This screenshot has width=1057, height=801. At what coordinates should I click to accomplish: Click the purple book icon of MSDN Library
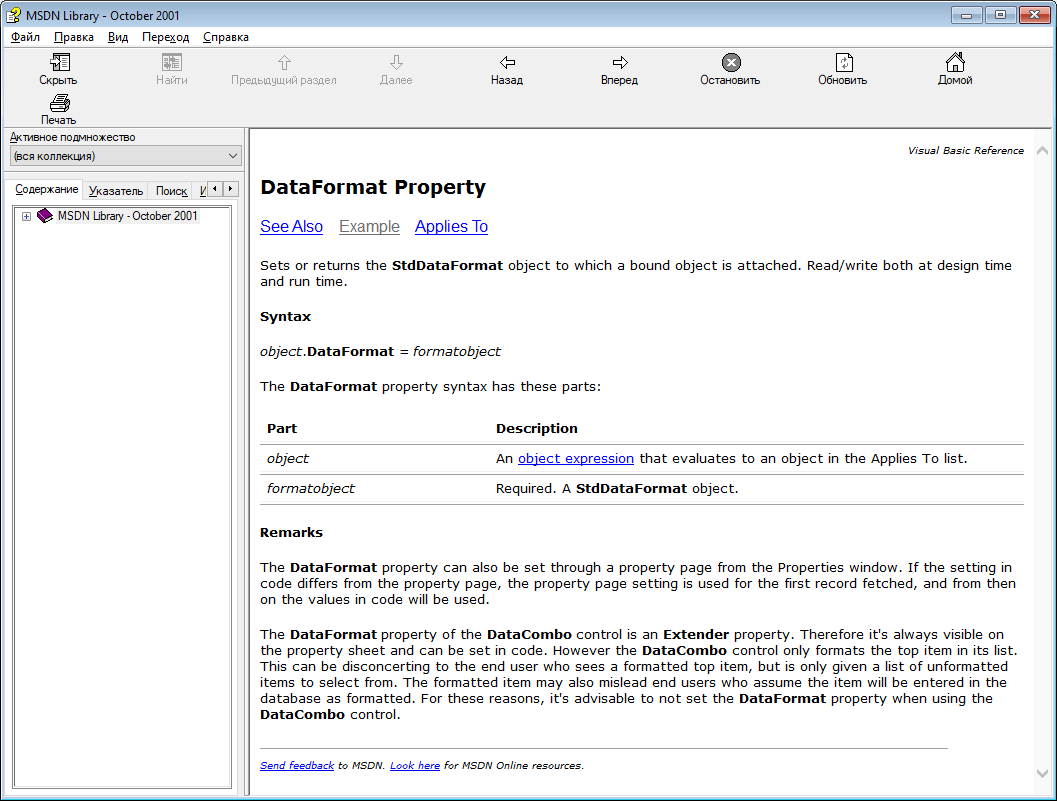(44, 216)
